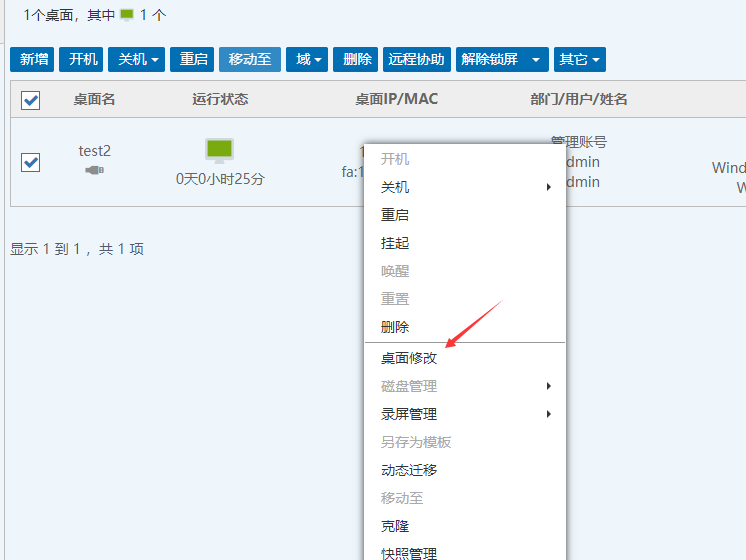Open the 其它 dropdown menu
The width and height of the screenshot is (746, 560).
click(579, 59)
